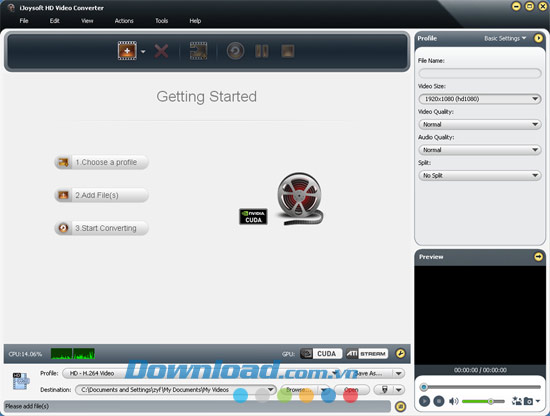Click the preview compare/people icon

click(517, 401)
